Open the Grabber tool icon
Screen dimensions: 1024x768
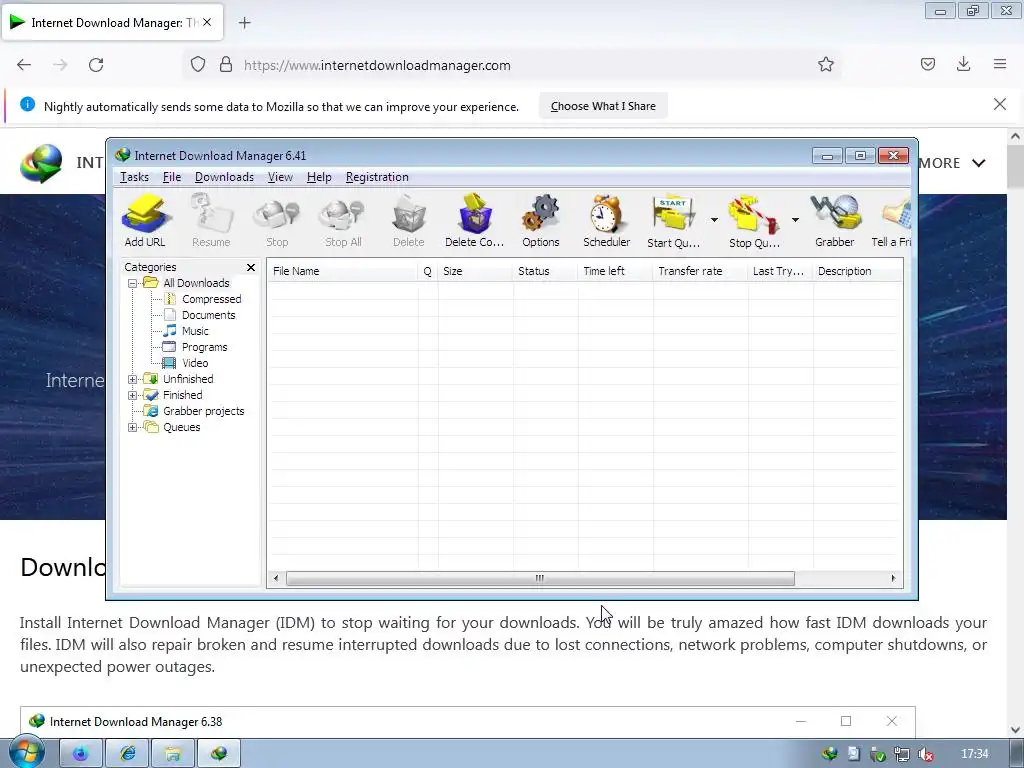[835, 220]
